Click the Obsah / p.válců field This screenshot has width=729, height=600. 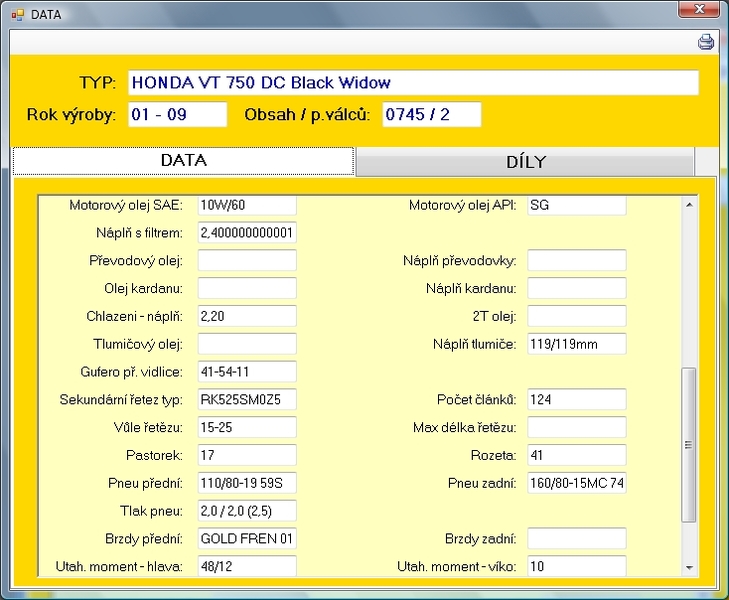[431, 114]
